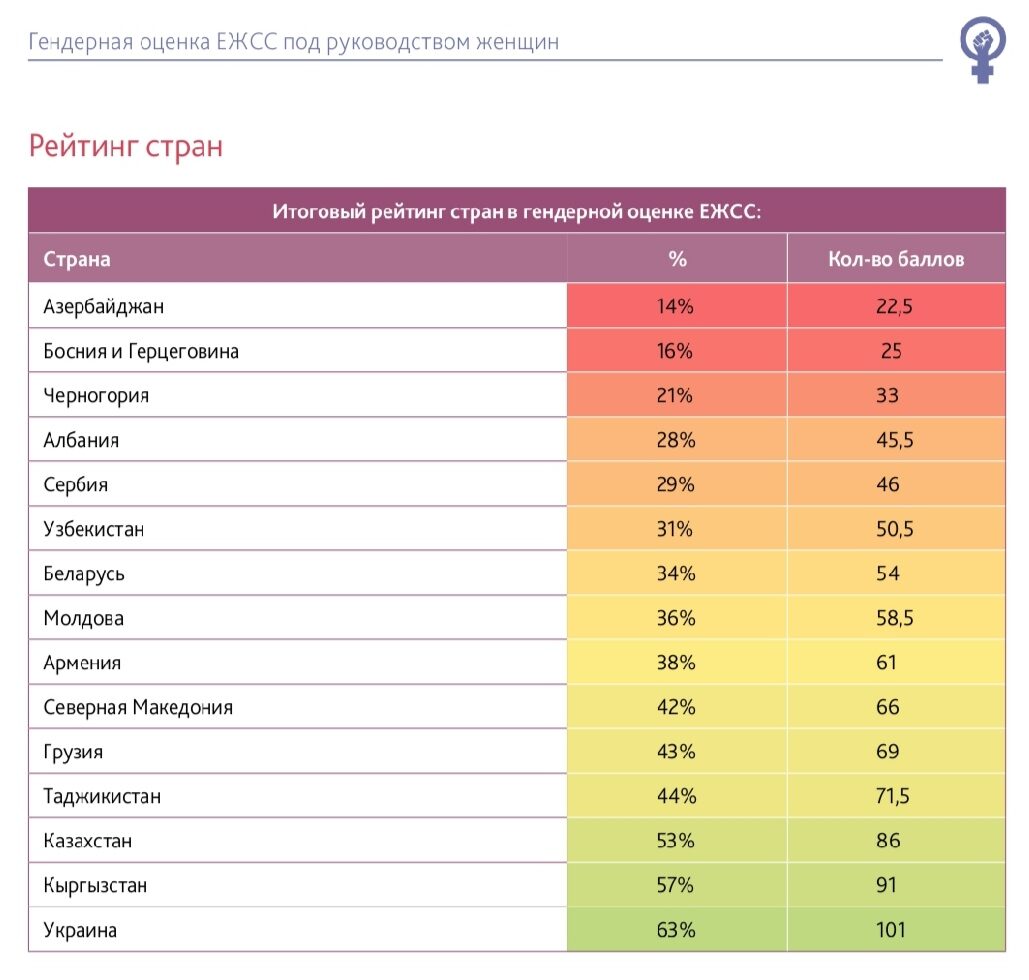Select the 71,5 score for Таджикистан
The height and width of the screenshot is (980, 1029).
[x=894, y=797]
